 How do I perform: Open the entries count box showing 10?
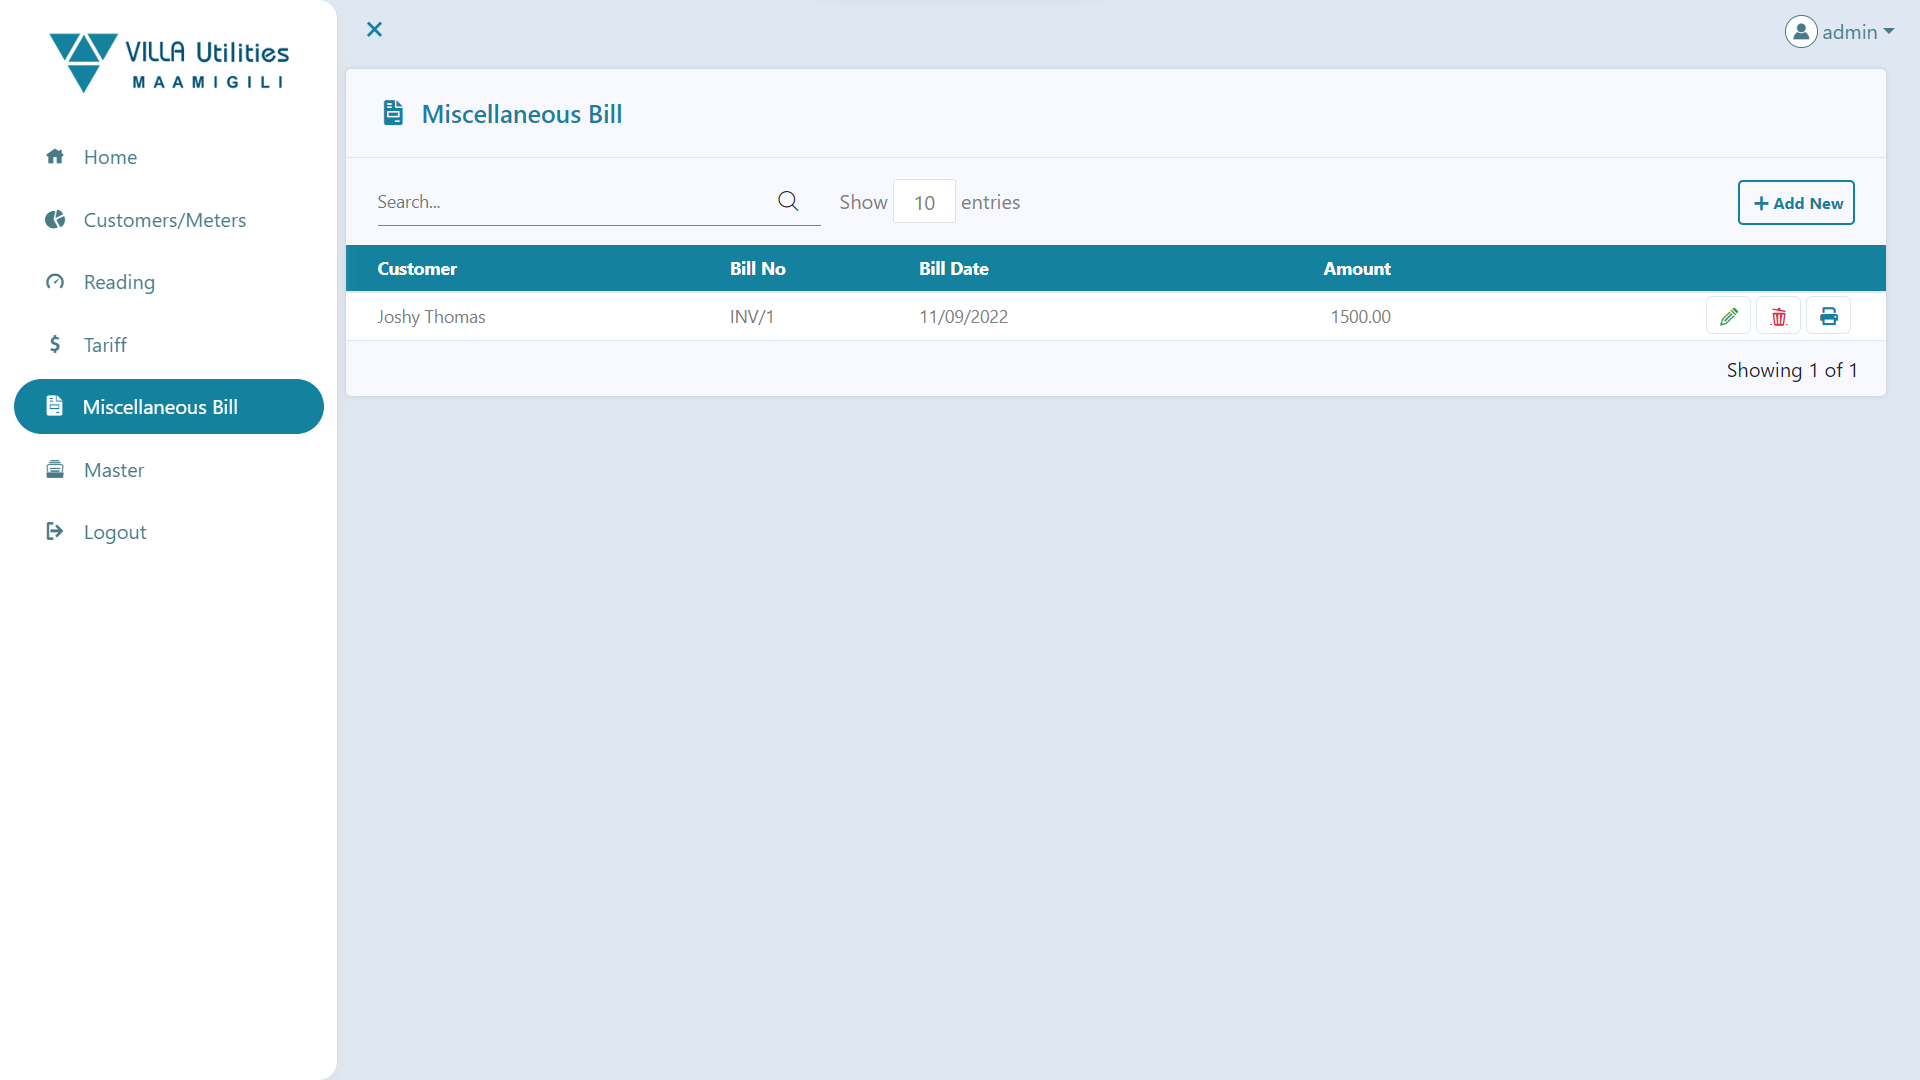tap(923, 202)
